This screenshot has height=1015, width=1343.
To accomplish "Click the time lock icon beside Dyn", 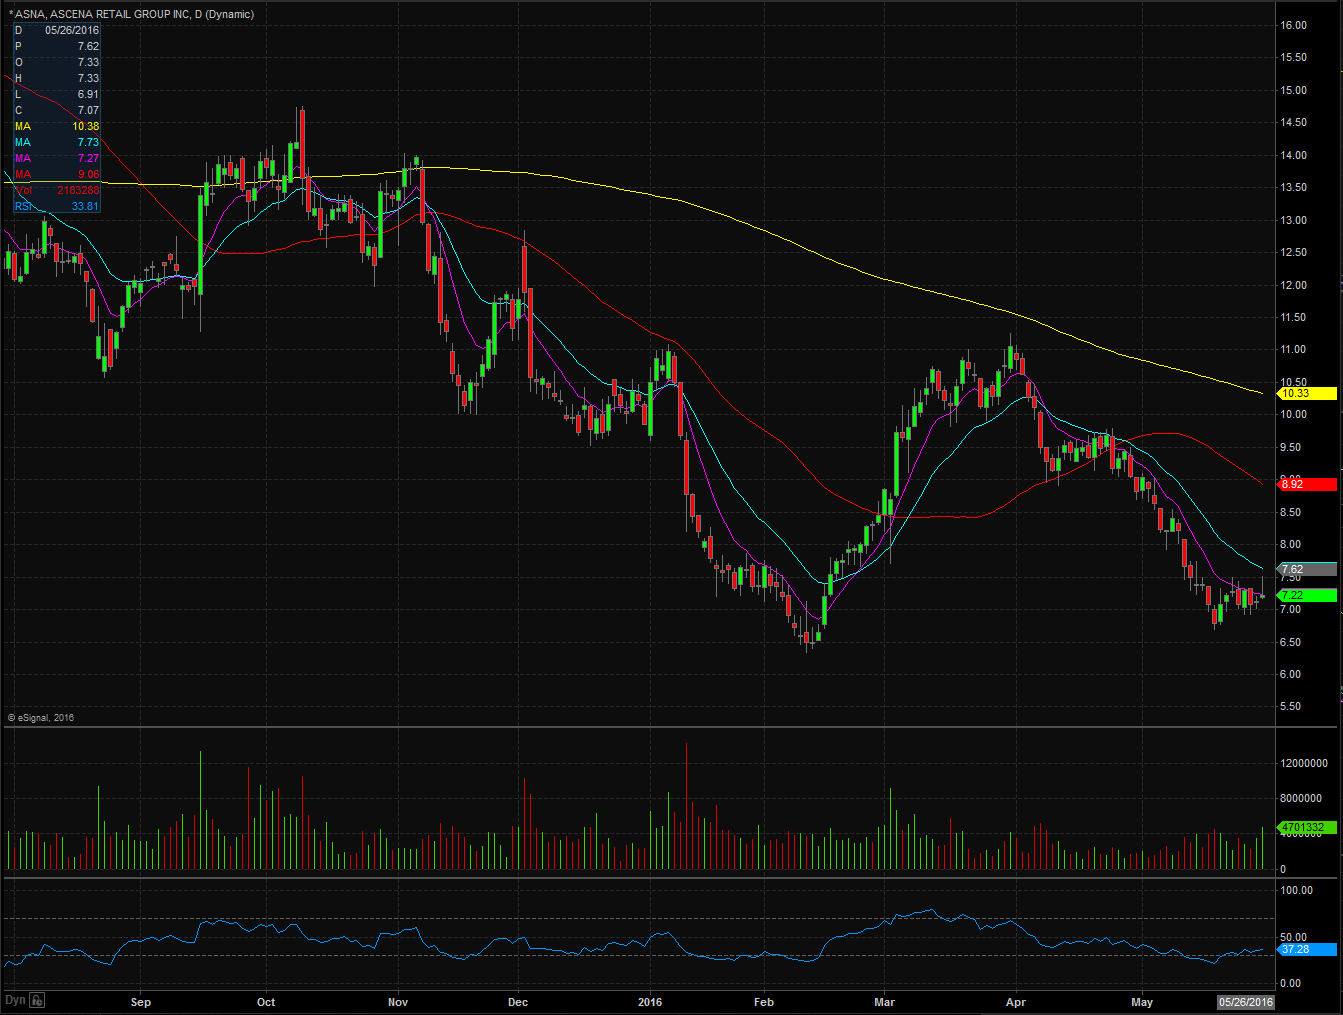I will [x=37, y=1000].
